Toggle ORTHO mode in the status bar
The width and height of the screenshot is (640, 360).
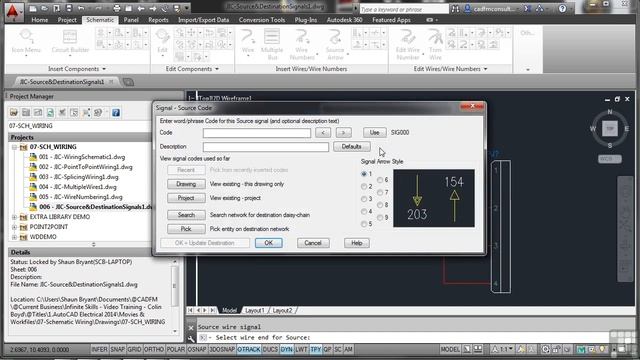(153, 349)
